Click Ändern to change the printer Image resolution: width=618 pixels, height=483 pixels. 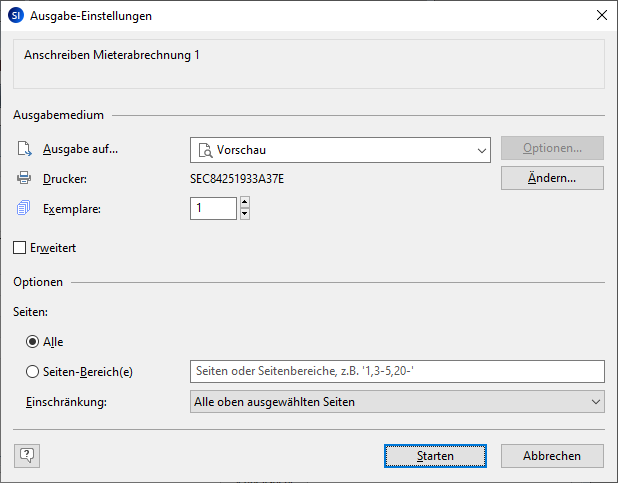coord(552,178)
